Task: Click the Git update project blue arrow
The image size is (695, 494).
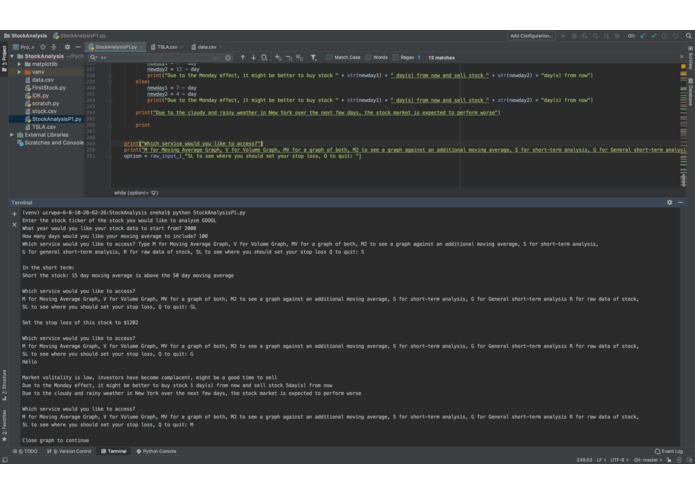Action: pos(643,36)
